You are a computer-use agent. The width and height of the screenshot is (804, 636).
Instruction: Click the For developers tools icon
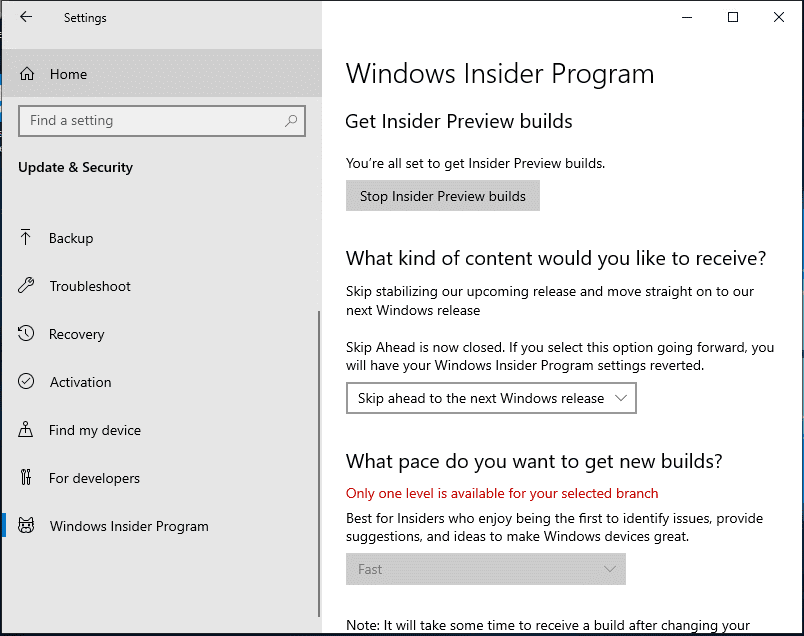[x=26, y=478]
